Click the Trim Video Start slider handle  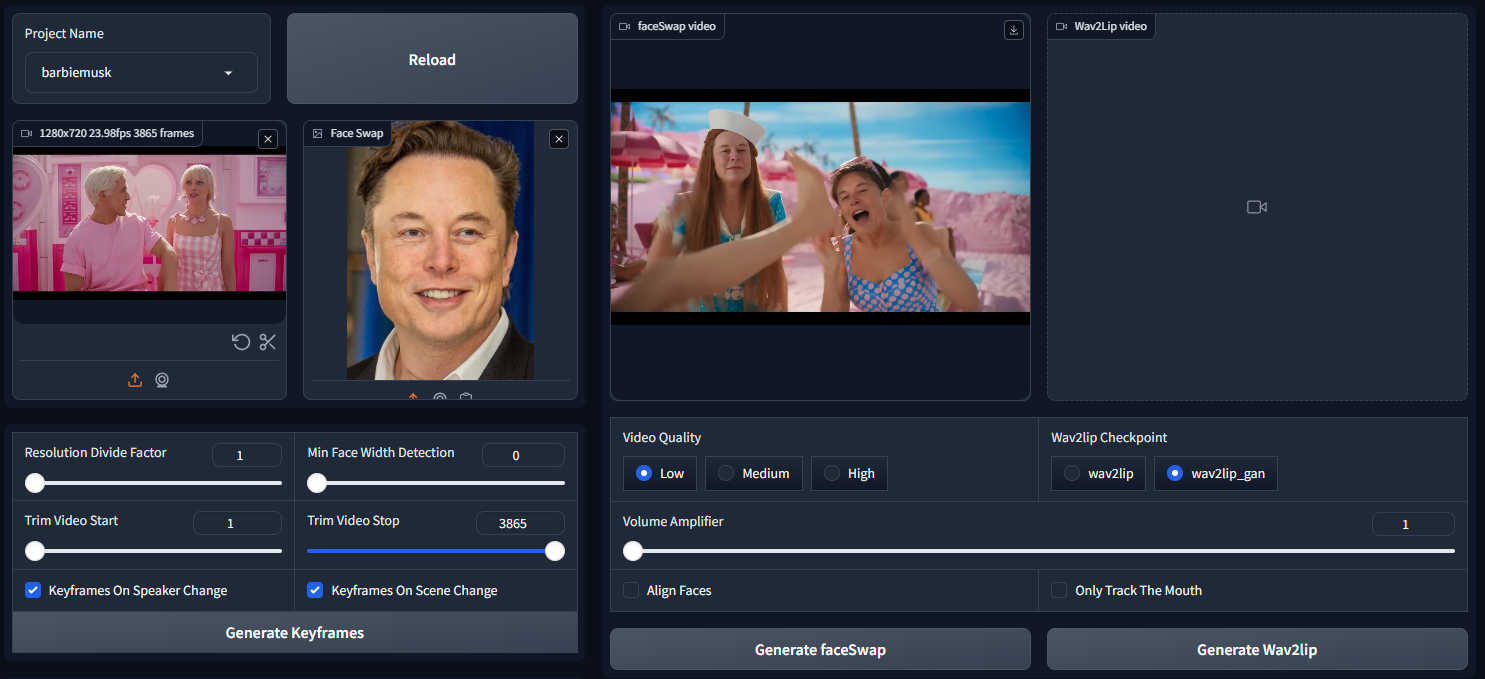point(35,551)
